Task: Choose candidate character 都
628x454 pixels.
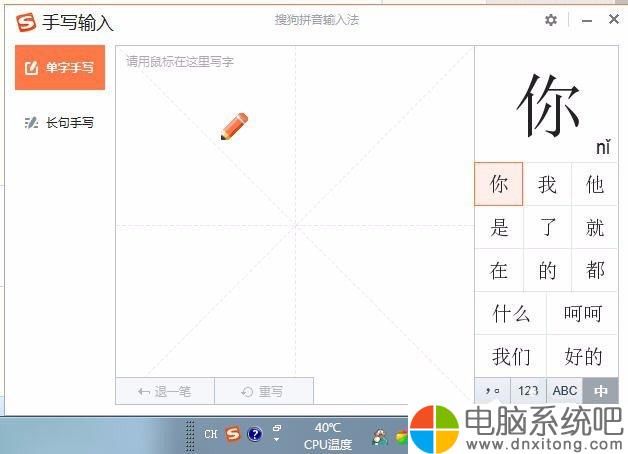Action: [x=595, y=270]
